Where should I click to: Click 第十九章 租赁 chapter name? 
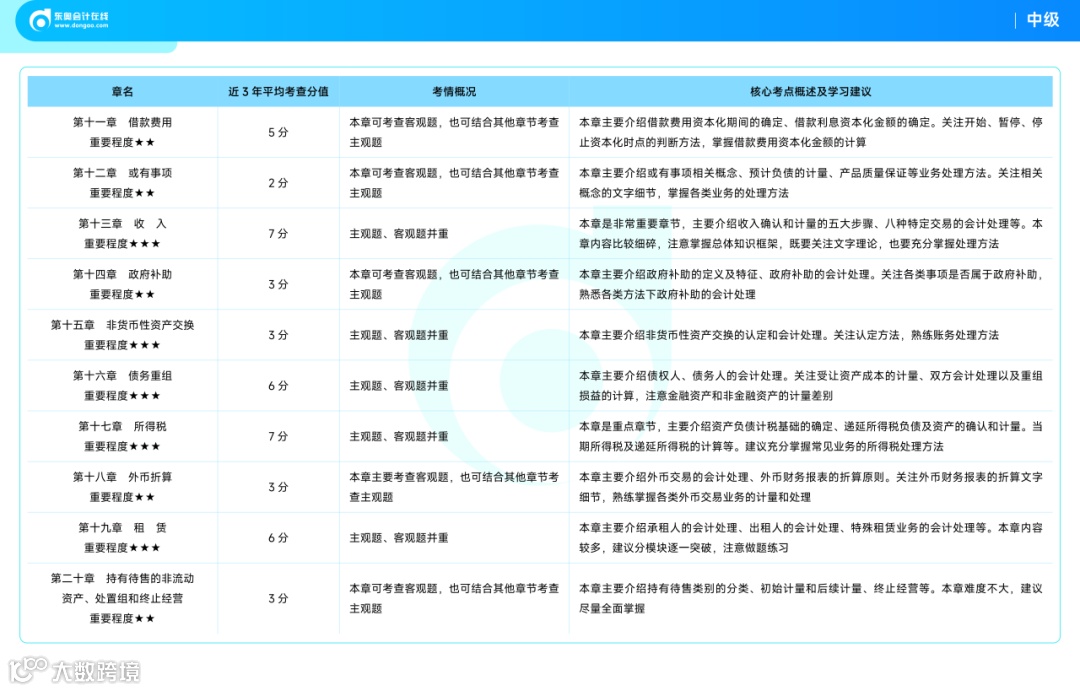123,528
